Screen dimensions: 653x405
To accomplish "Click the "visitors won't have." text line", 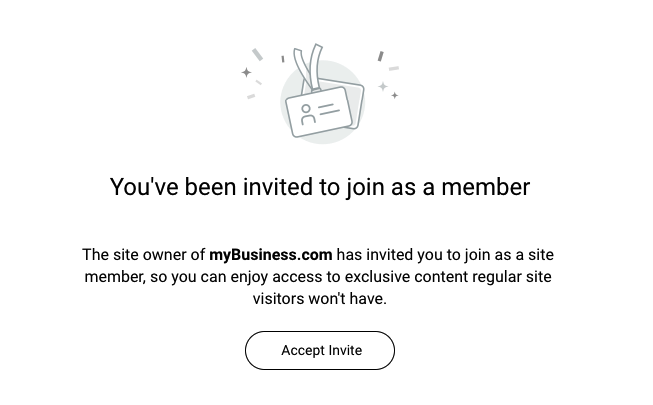I will coord(319,298).
